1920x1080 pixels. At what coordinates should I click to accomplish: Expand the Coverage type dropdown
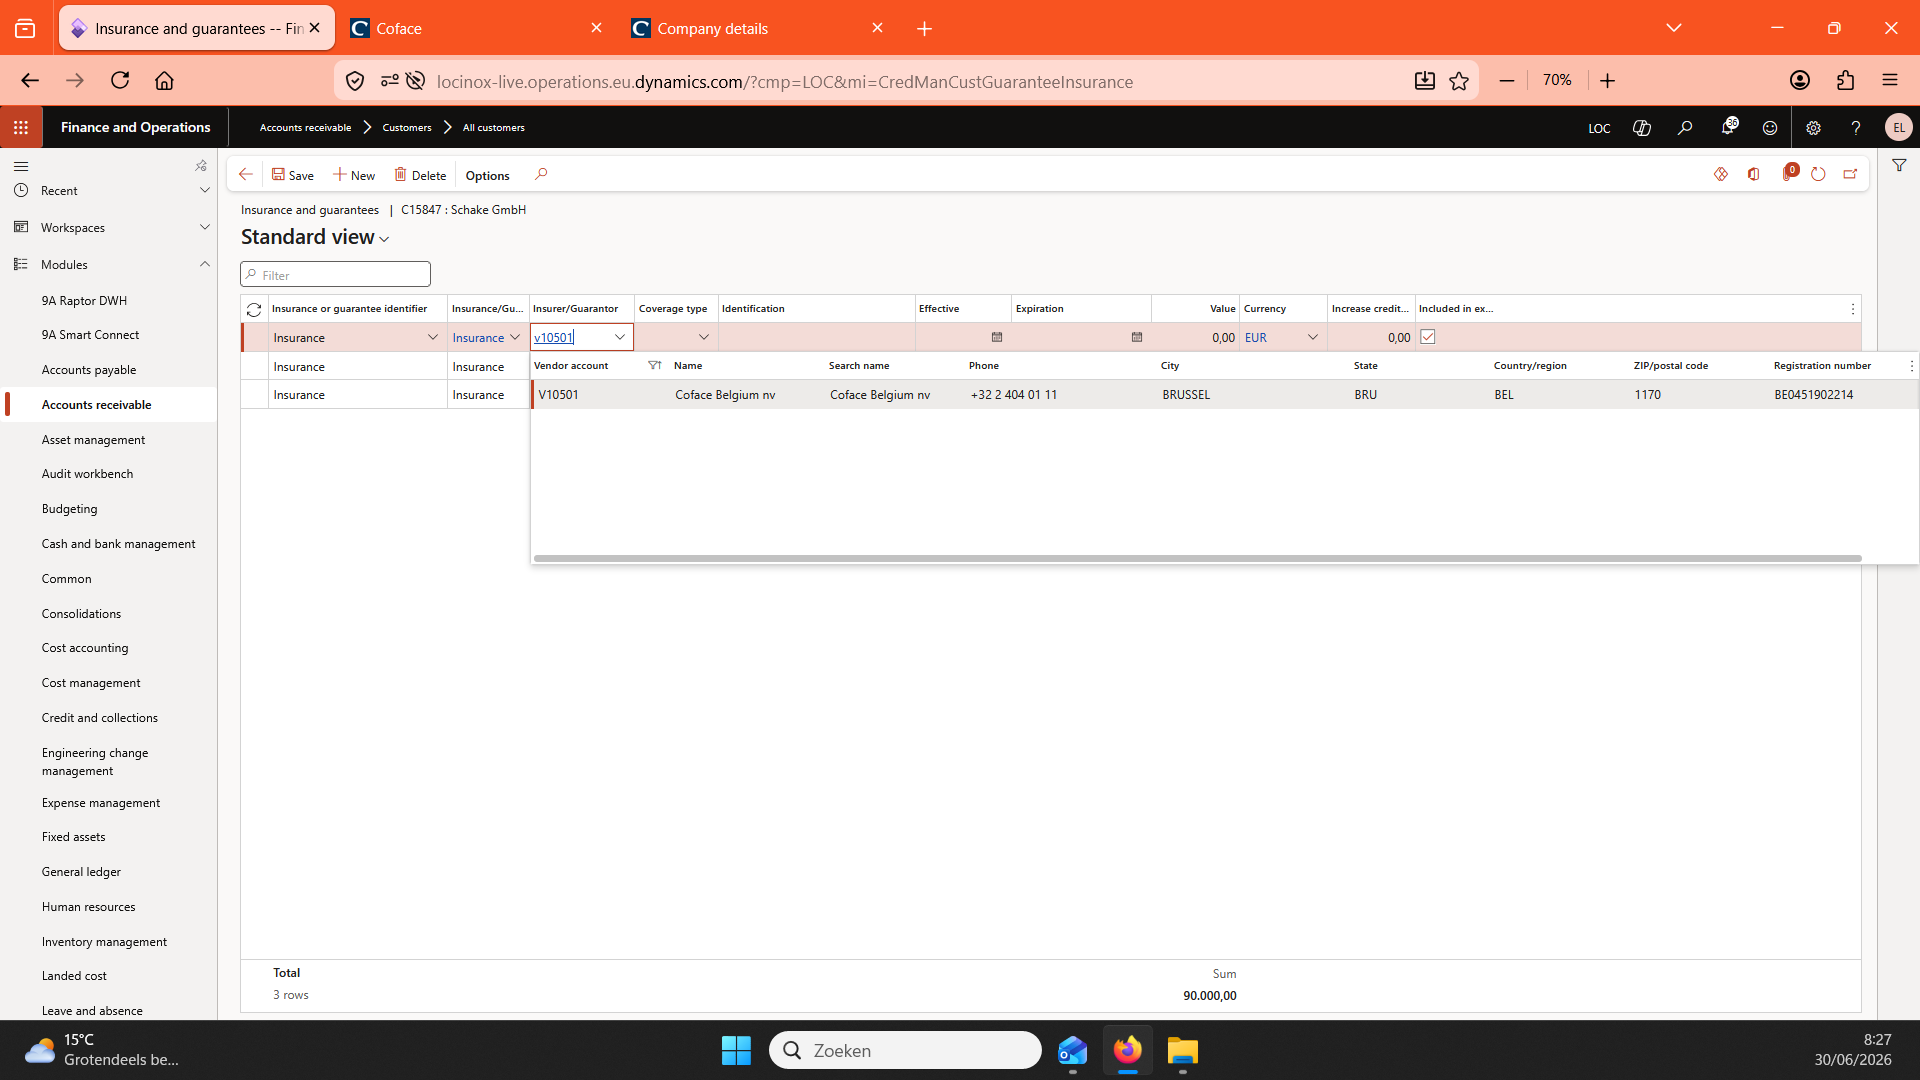click(x=704, y=337)
